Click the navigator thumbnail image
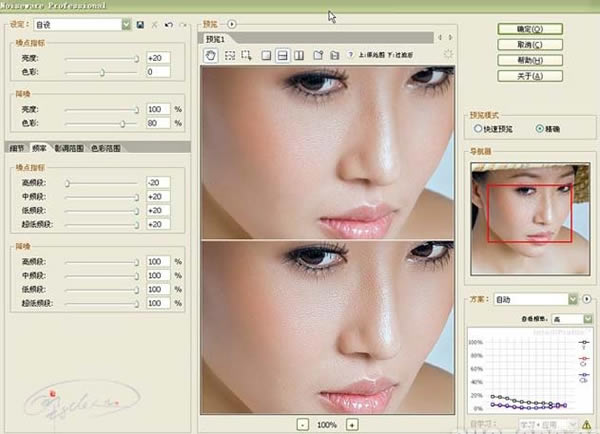600x434 pixels. pos(530,219)
